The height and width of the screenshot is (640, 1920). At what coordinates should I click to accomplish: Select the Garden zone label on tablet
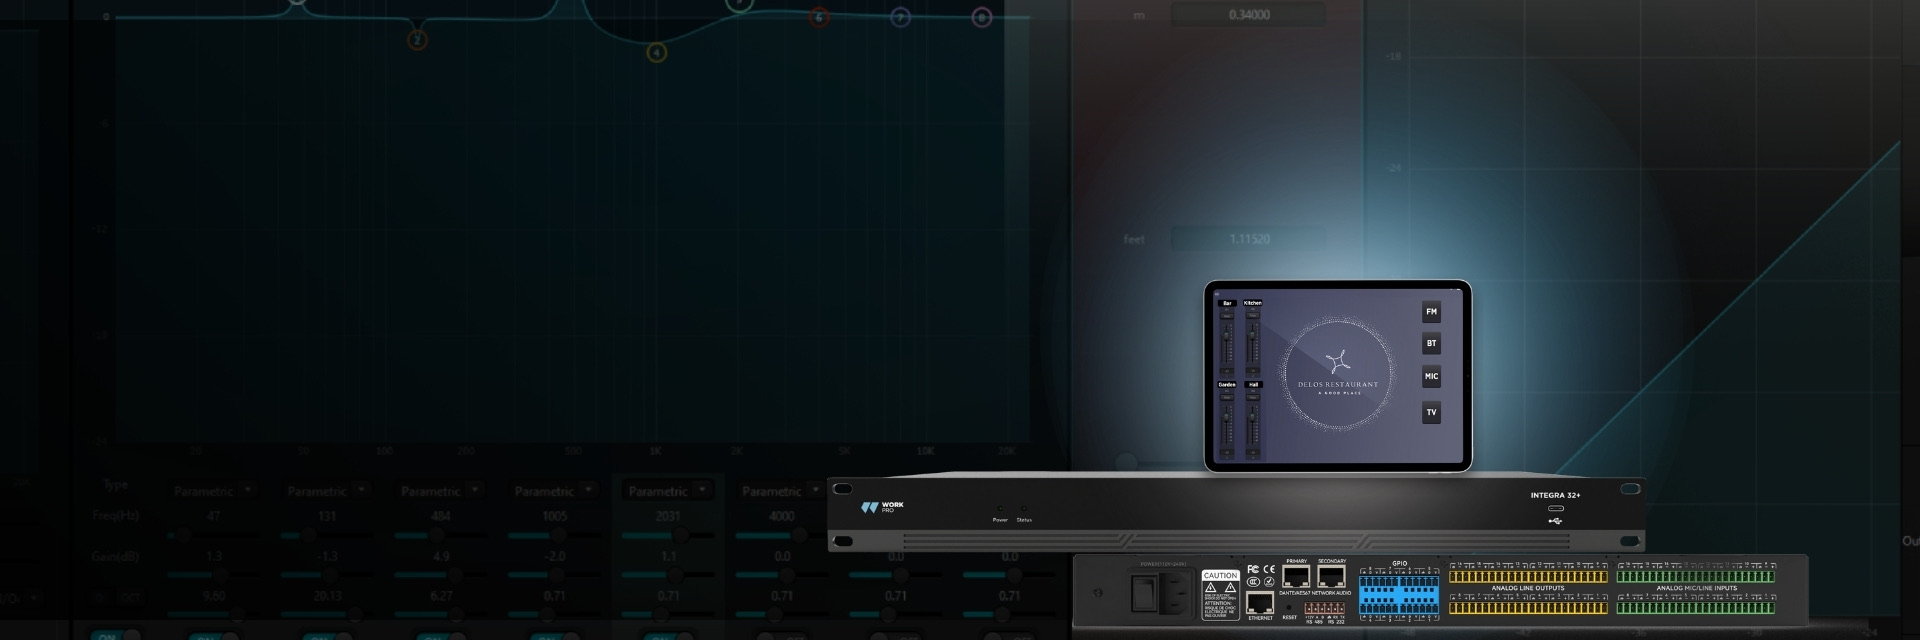pos(1227,384)
